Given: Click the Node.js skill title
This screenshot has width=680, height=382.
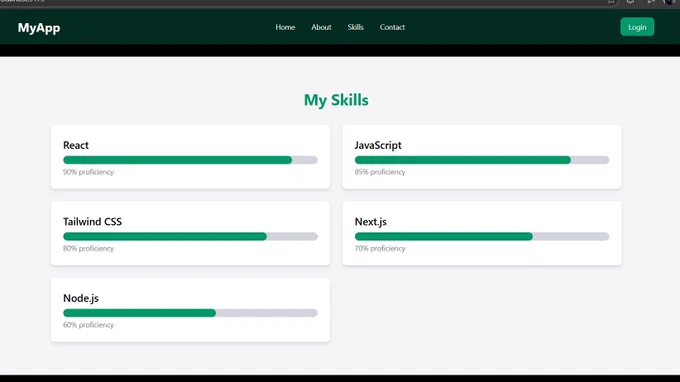Looking at the screenshot, I should (81, 298).
